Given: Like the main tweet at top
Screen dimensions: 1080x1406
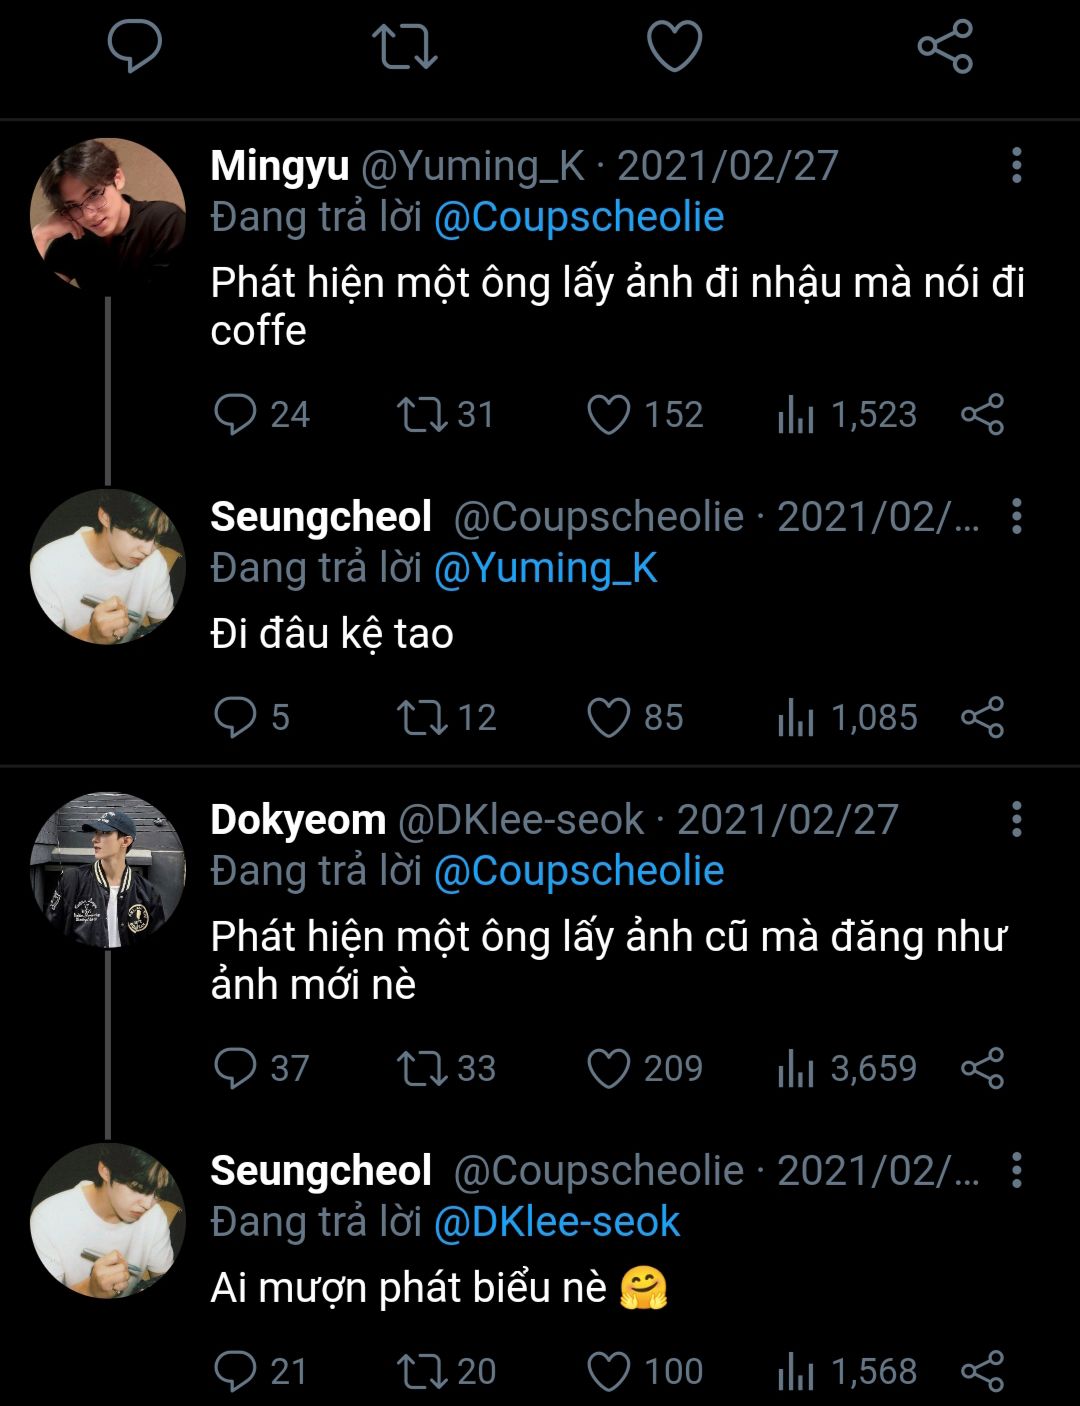Looking at the screenshot, I should 674,46.
